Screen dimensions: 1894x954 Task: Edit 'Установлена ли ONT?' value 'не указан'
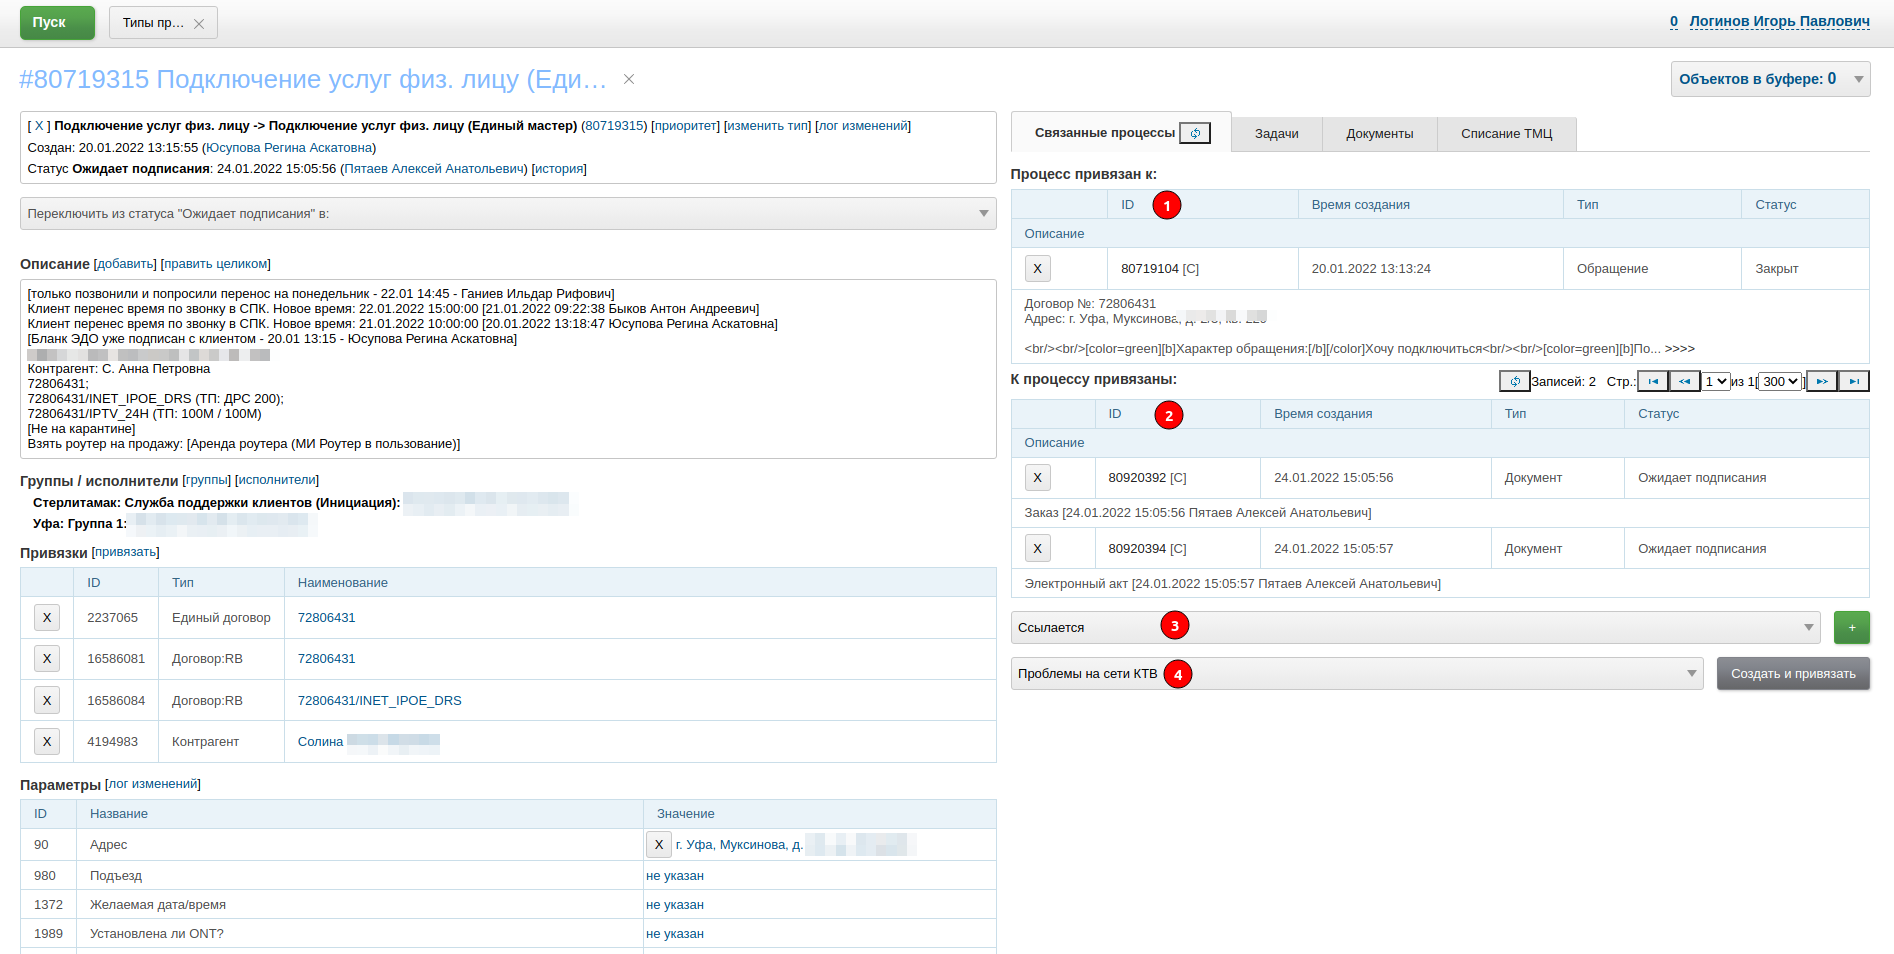click(x=674, y=933)
